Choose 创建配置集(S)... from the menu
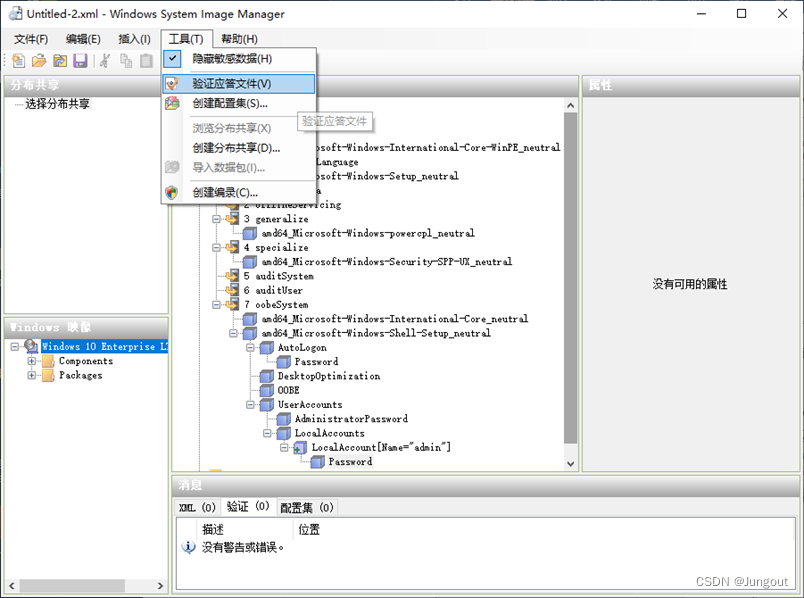Viewport: 804px width, 598px height. [x=238, y=104]
